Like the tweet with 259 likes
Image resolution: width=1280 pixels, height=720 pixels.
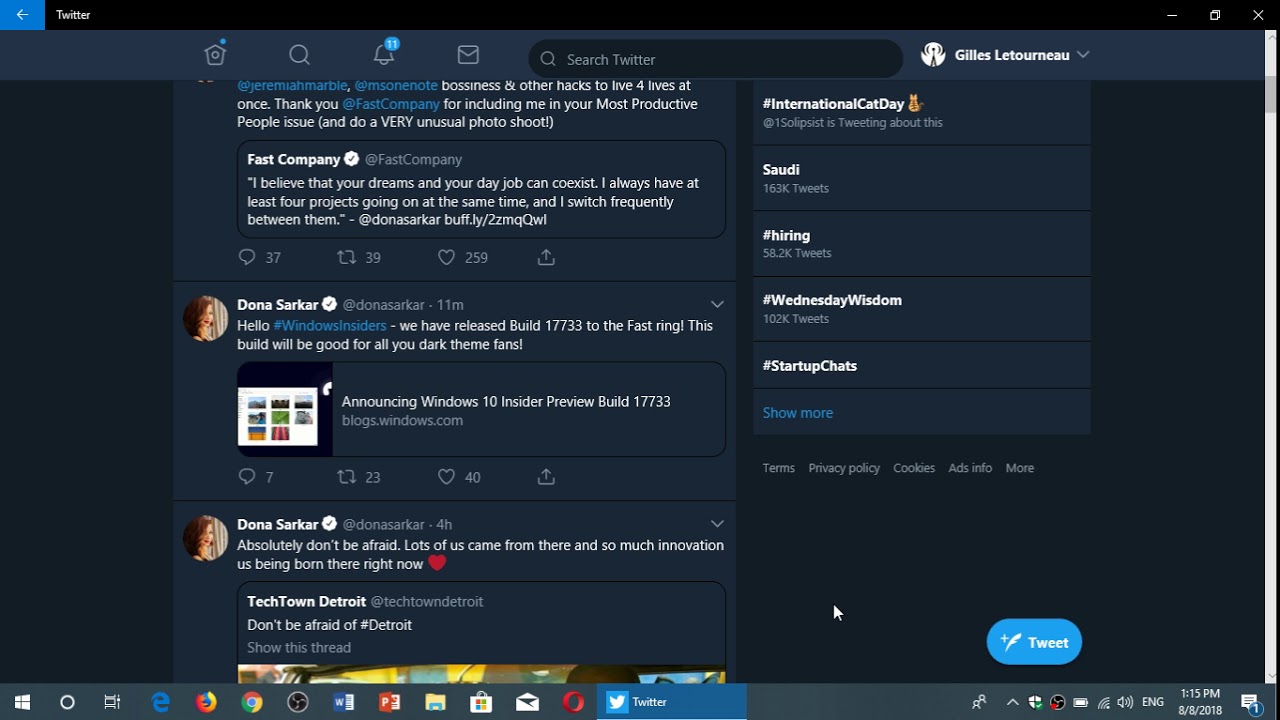[447, 257]
